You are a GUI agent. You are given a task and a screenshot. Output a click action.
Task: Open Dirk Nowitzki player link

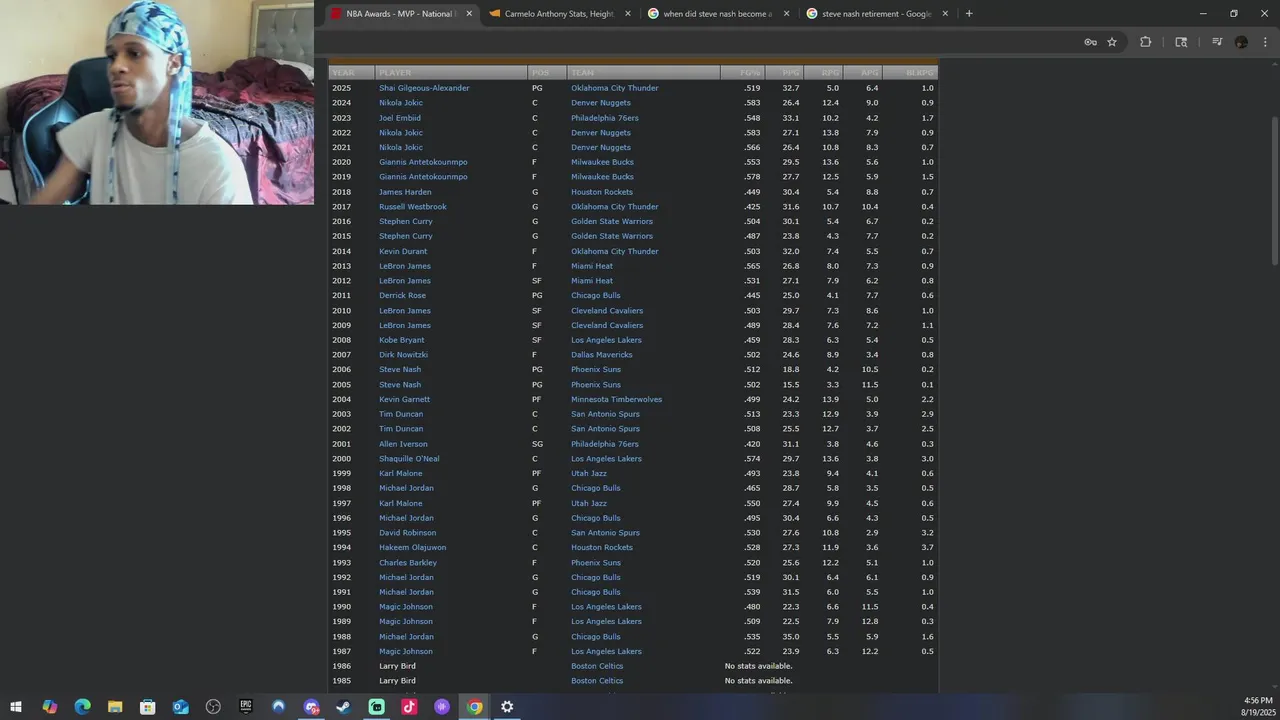coord(403,355)
